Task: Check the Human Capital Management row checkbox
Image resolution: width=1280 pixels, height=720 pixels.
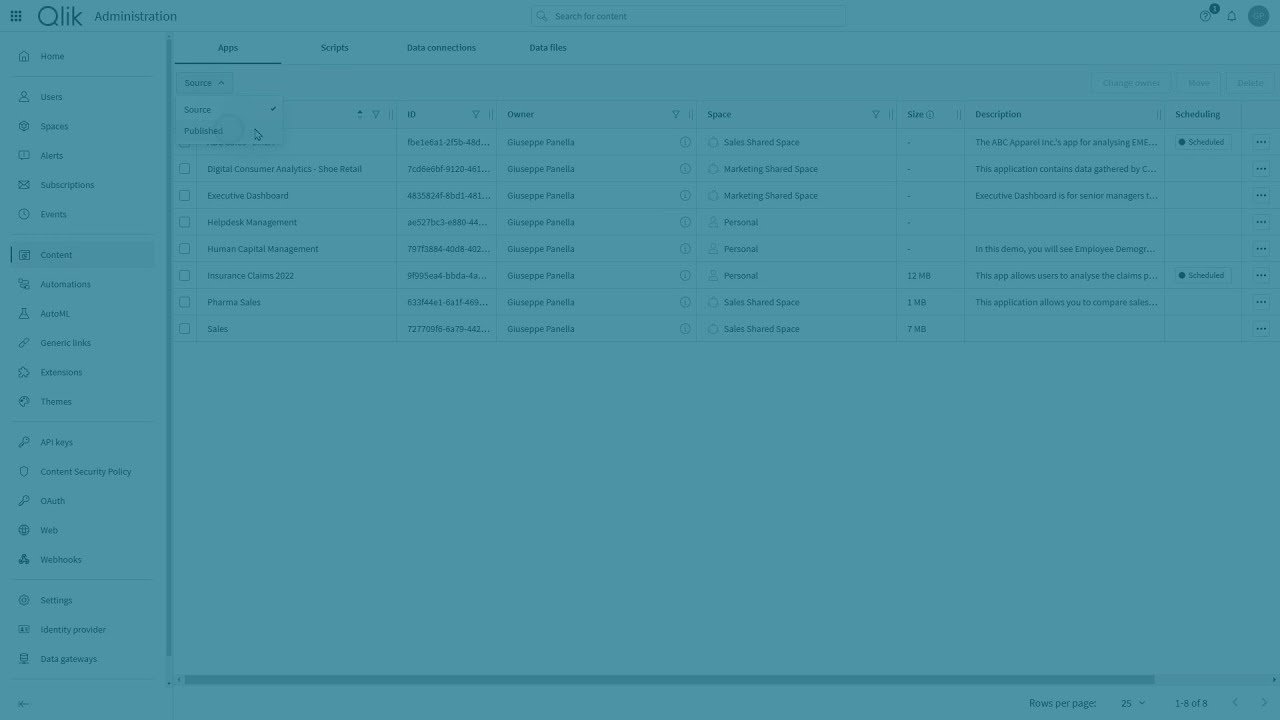Action: [x=184, y=248]
